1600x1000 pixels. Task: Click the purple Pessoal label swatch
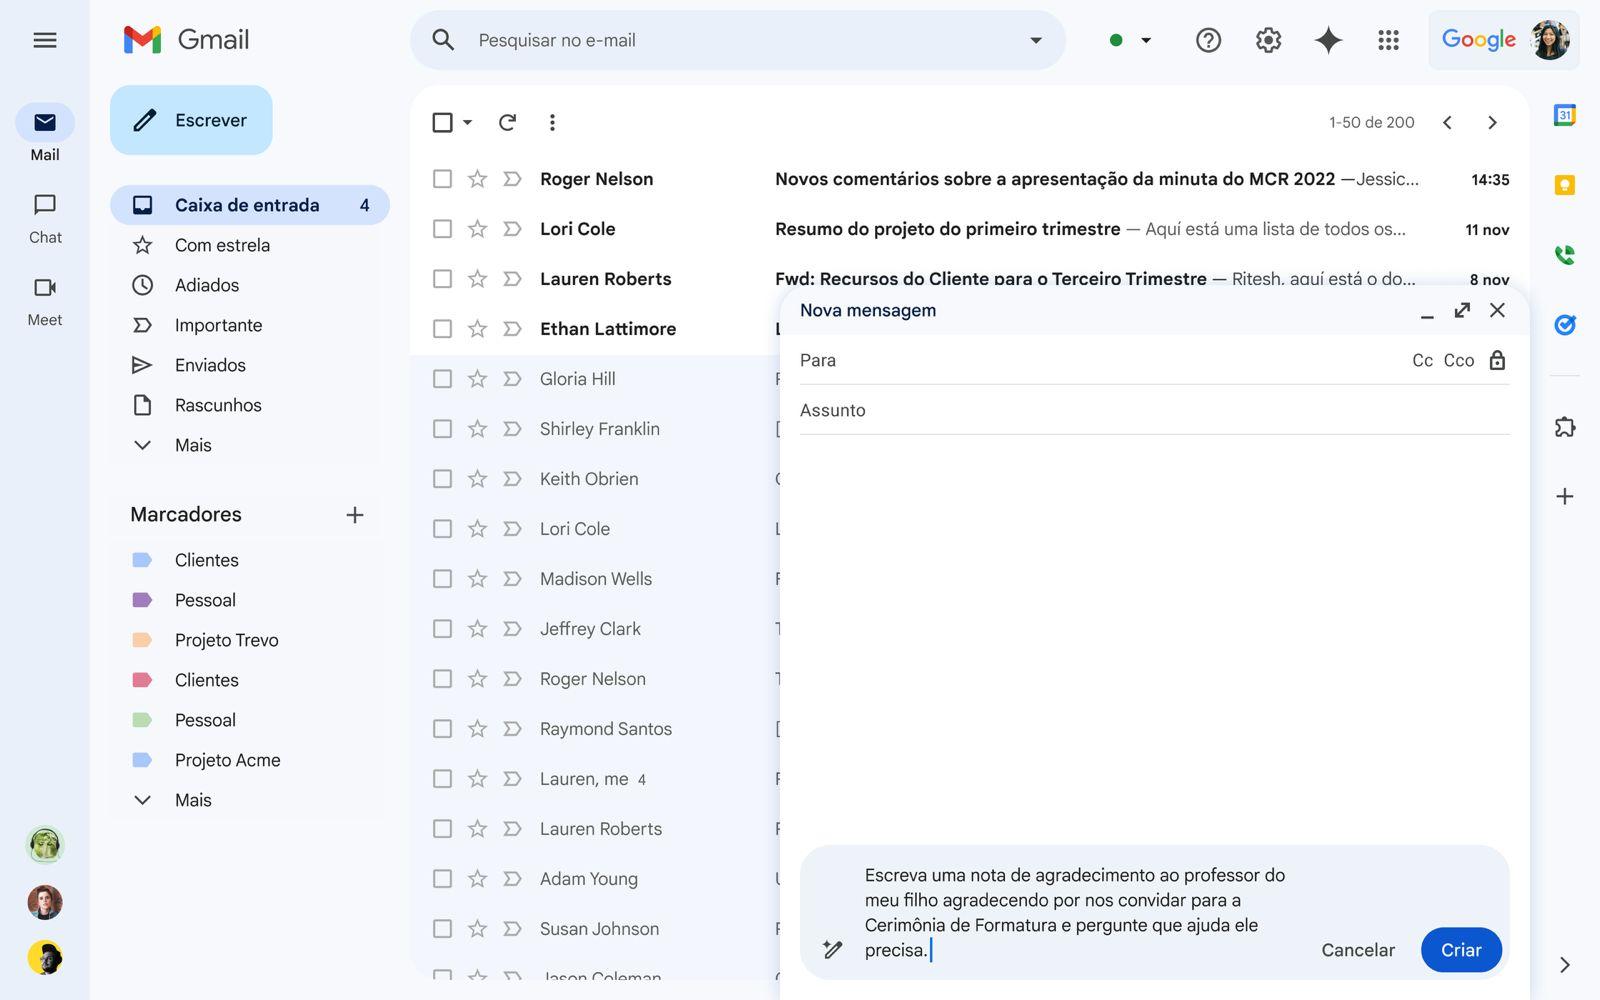(x=143, y=599)
